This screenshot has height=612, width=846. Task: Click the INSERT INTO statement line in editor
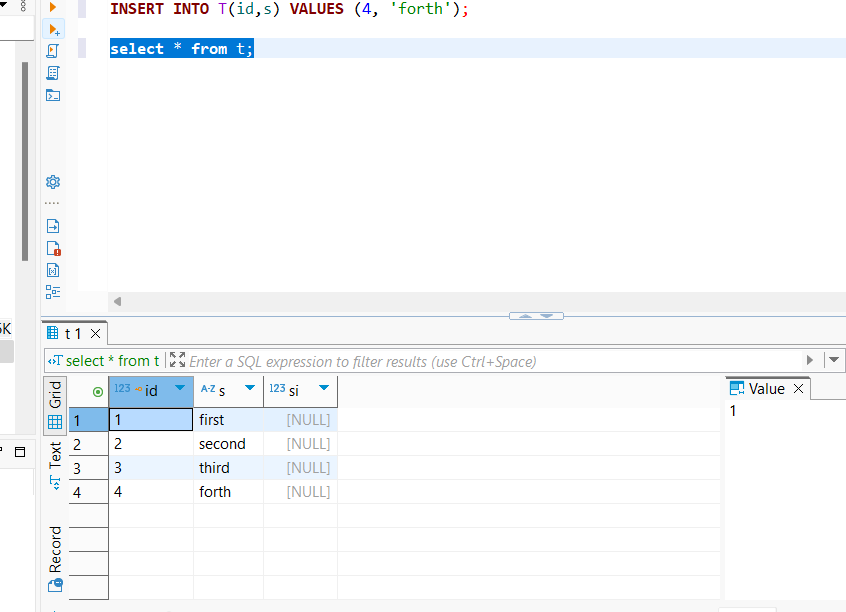point(289,9)
